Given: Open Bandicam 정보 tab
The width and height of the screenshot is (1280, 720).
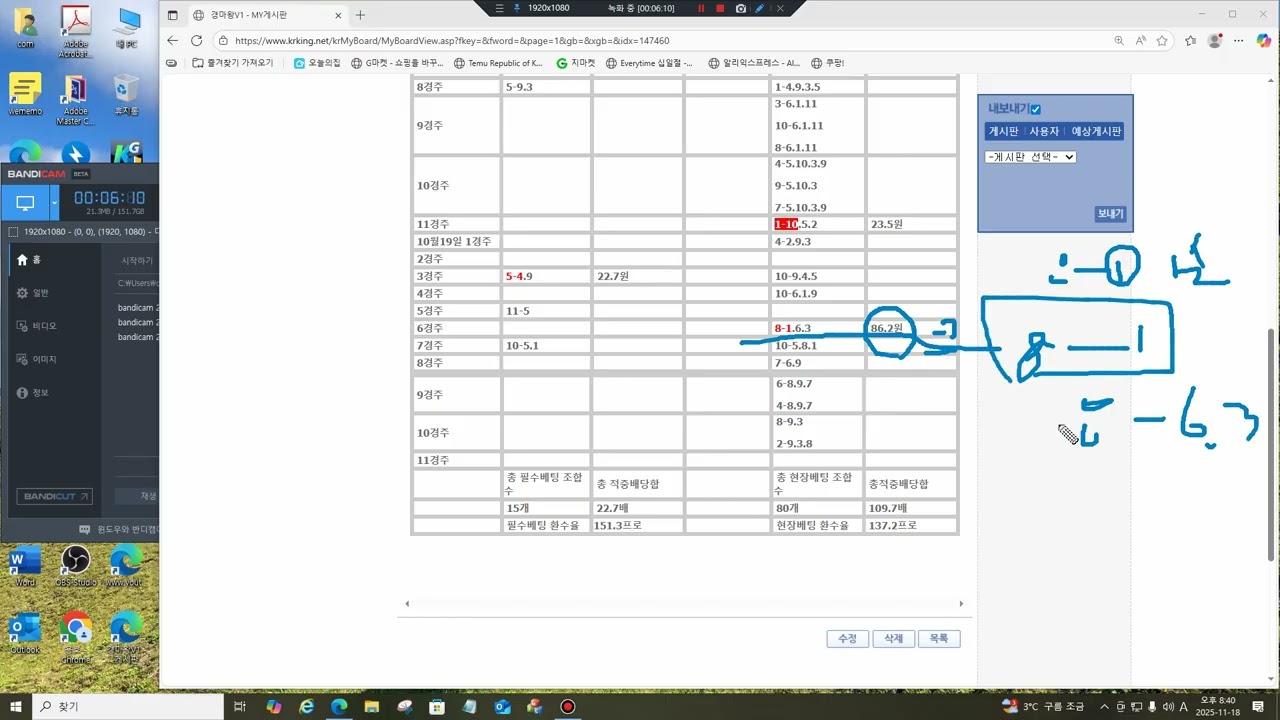Looking at the screenshot, I should pos(33,393).
